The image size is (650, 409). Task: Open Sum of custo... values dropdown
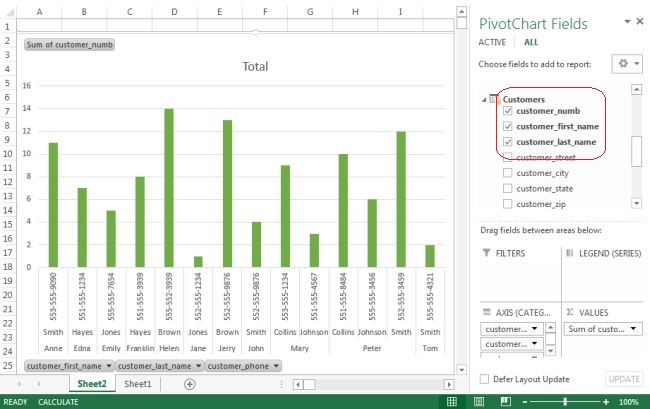point(633,329)
